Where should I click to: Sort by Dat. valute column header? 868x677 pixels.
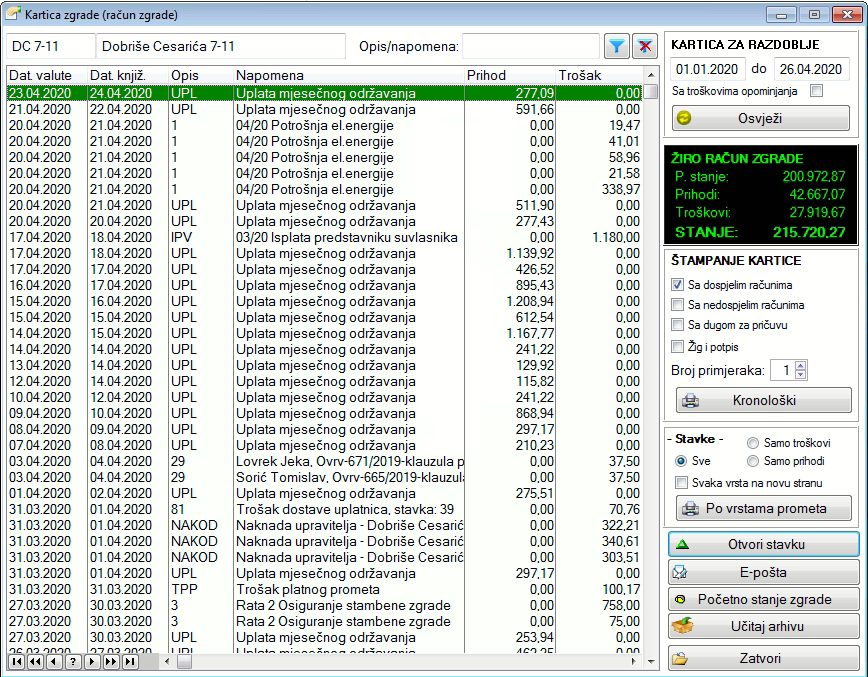tap(47, 75)
